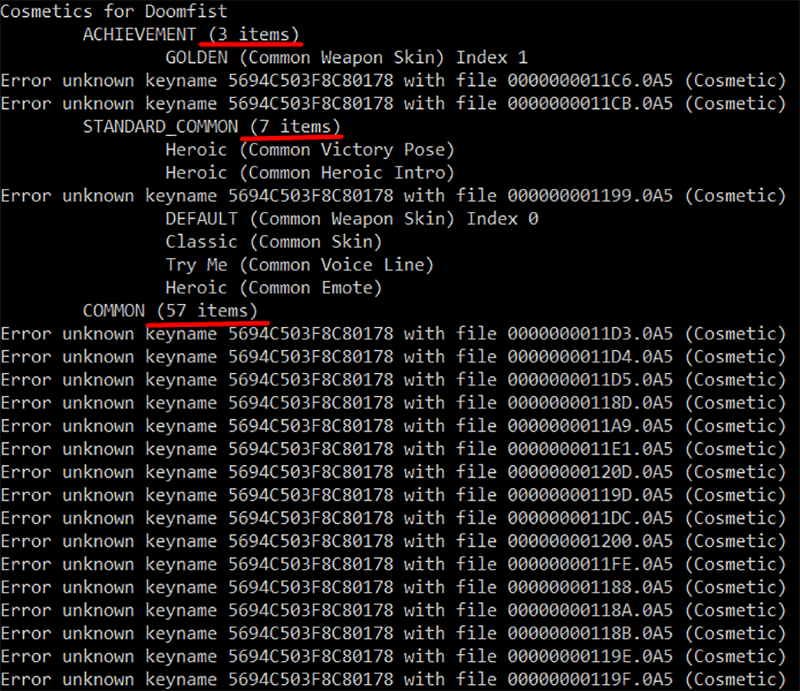800x691 pixels.
Task: Click the error line with file 000000001199.0A5
Action: point(393,196)
